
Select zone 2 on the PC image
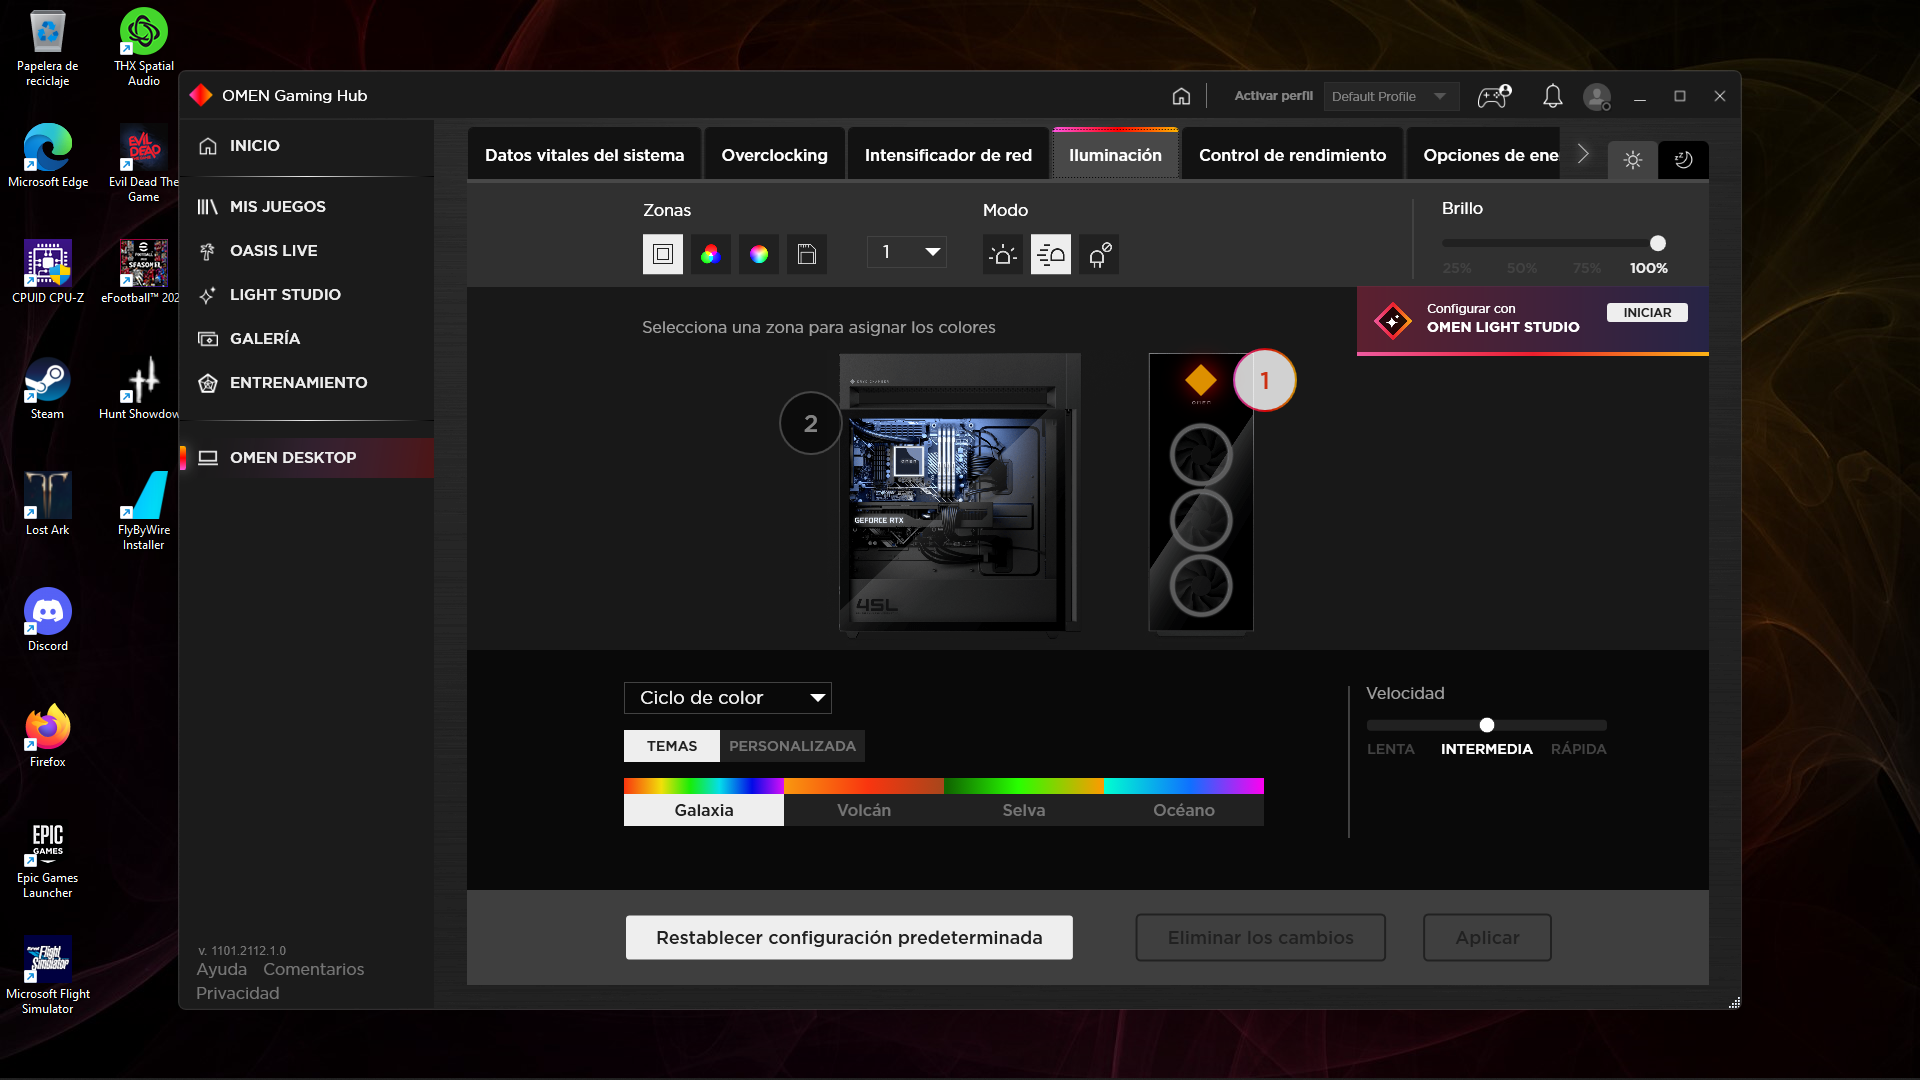[810, 423]
